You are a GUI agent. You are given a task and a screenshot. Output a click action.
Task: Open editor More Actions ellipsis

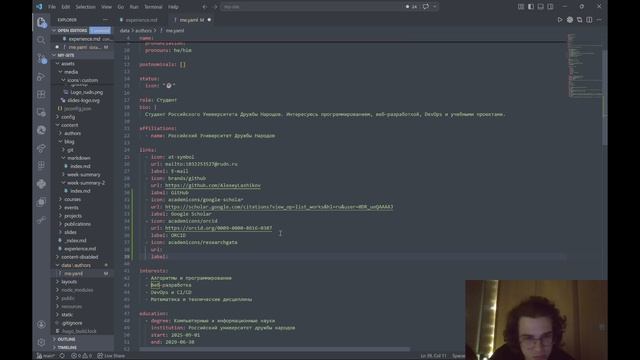(599, 20)
